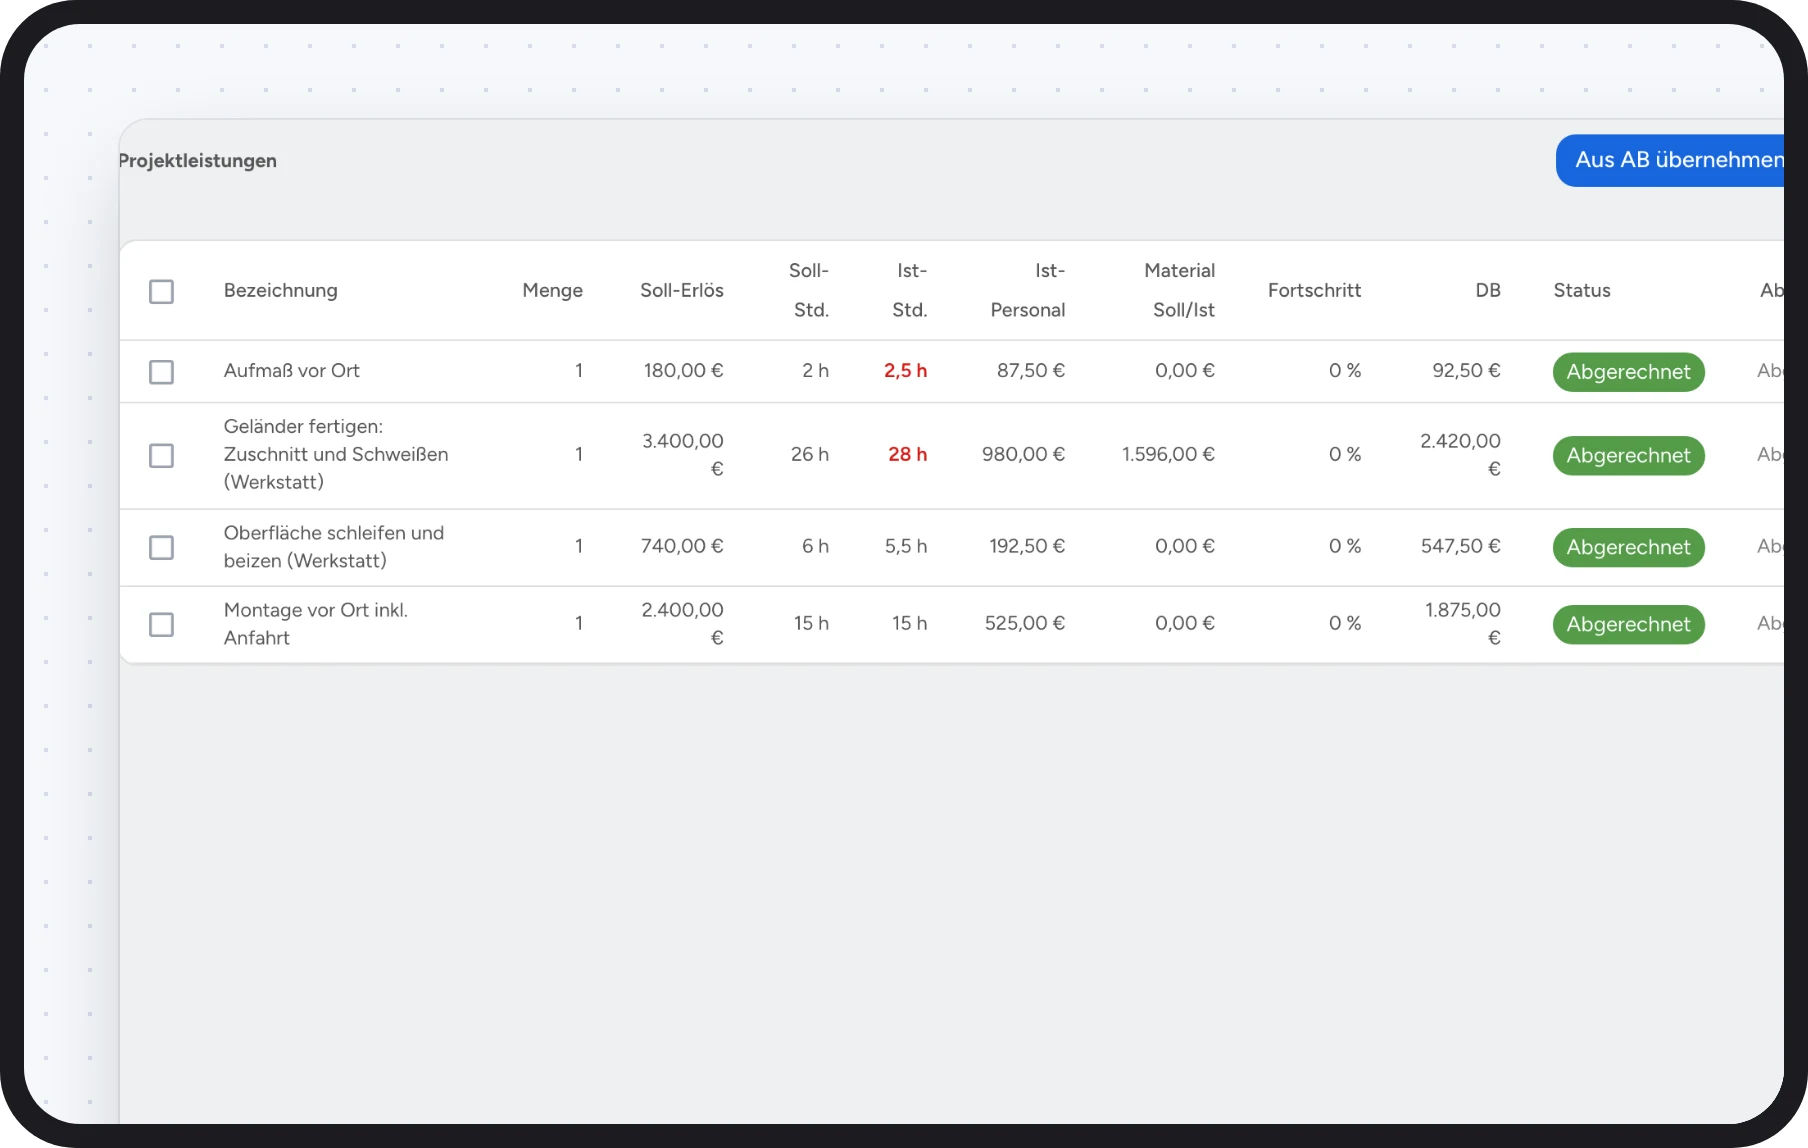
Task: Click Abgerechnet badge for 'Oberfläche schleifen' row
Action: pos(1628,547)
